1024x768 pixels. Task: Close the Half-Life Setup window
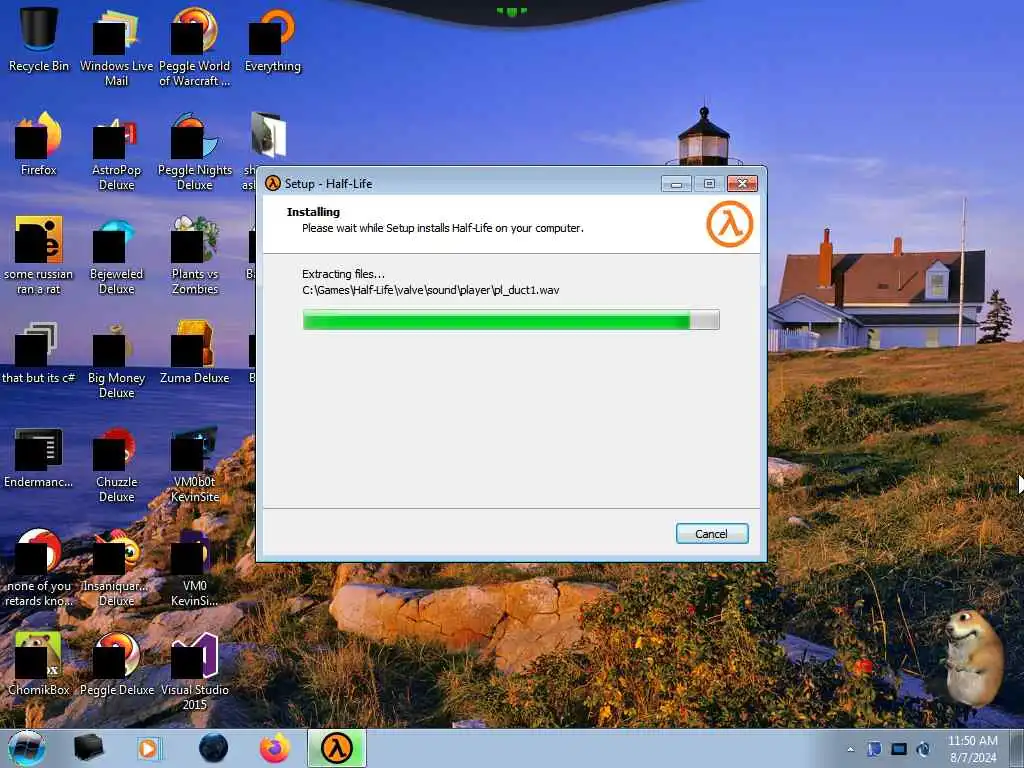pos(743,184)
